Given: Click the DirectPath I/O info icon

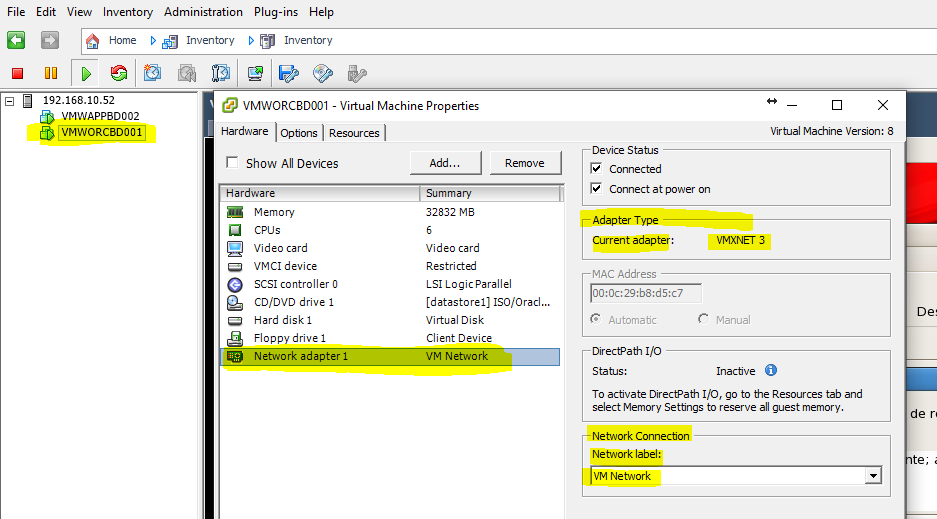Looking at the screenshot, I should click(771, 371).
